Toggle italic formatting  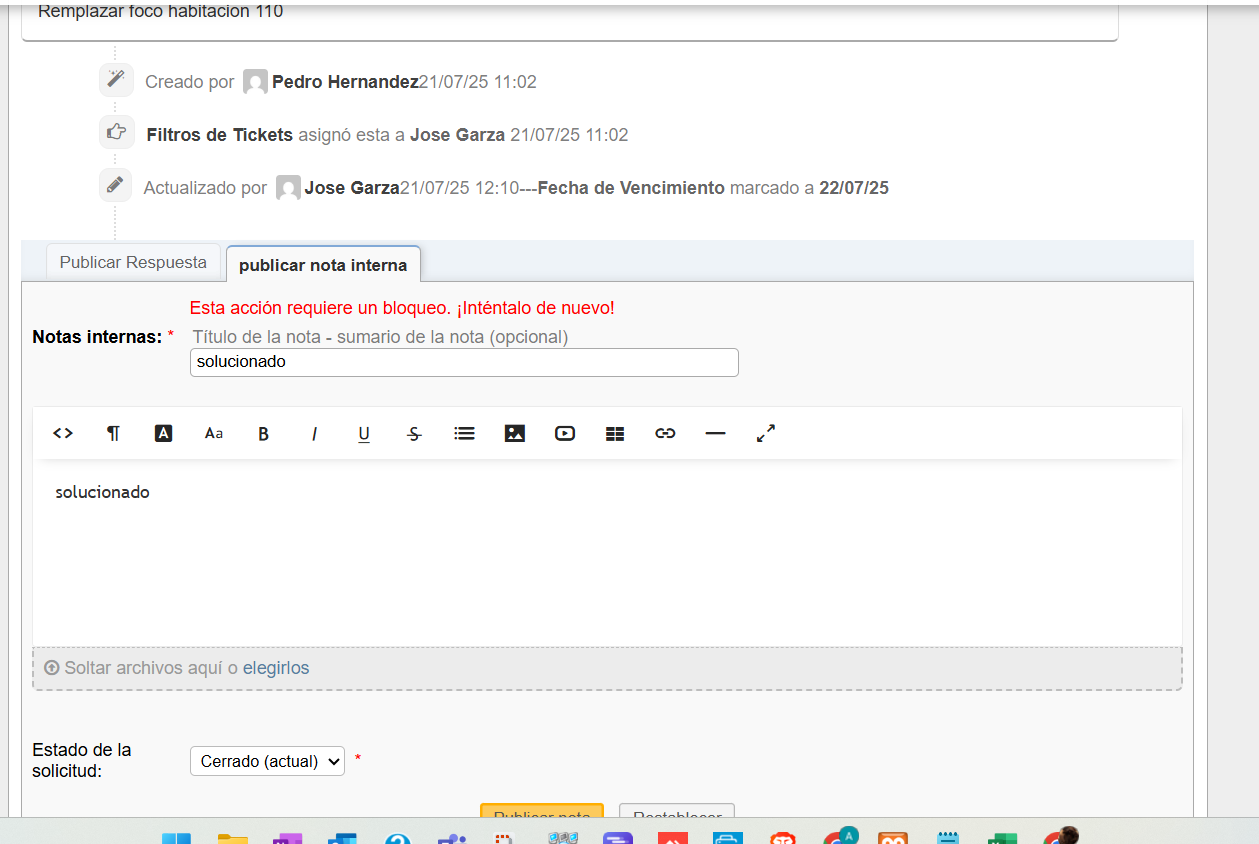pos(314,433)
